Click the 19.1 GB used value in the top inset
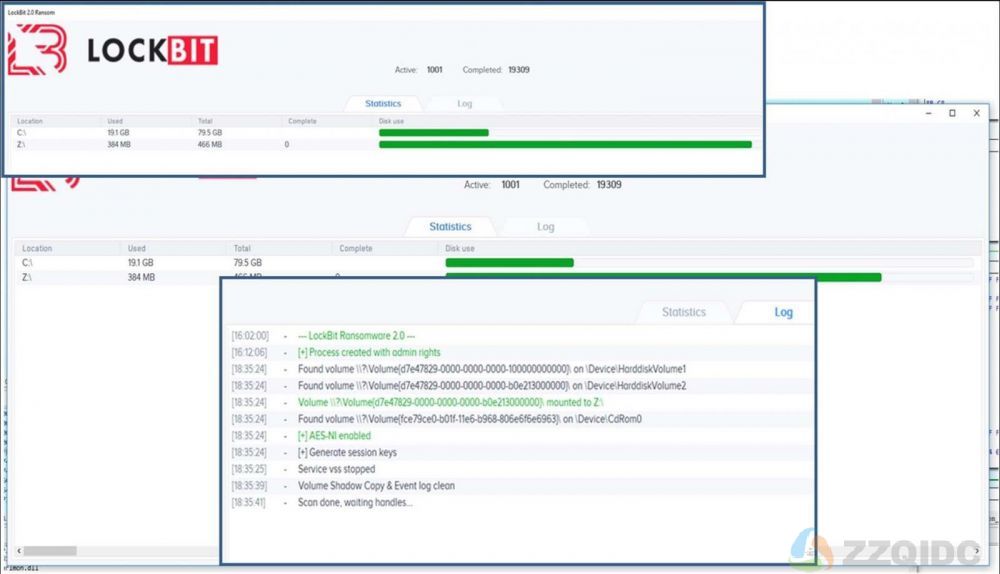This screenshot has height=574, width=1000. pos(118,133)
